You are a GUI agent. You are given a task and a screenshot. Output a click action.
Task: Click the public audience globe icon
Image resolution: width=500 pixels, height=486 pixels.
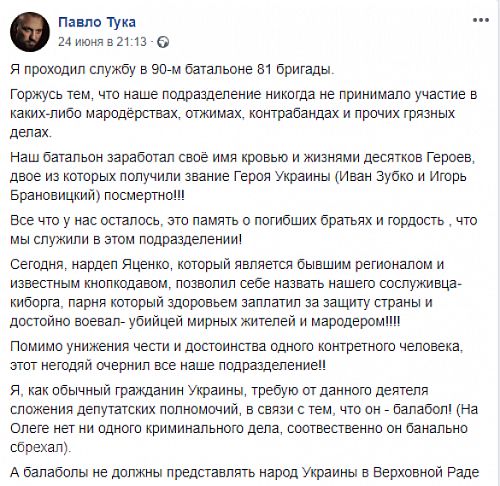pyautogui.click(x=163, y=42)
